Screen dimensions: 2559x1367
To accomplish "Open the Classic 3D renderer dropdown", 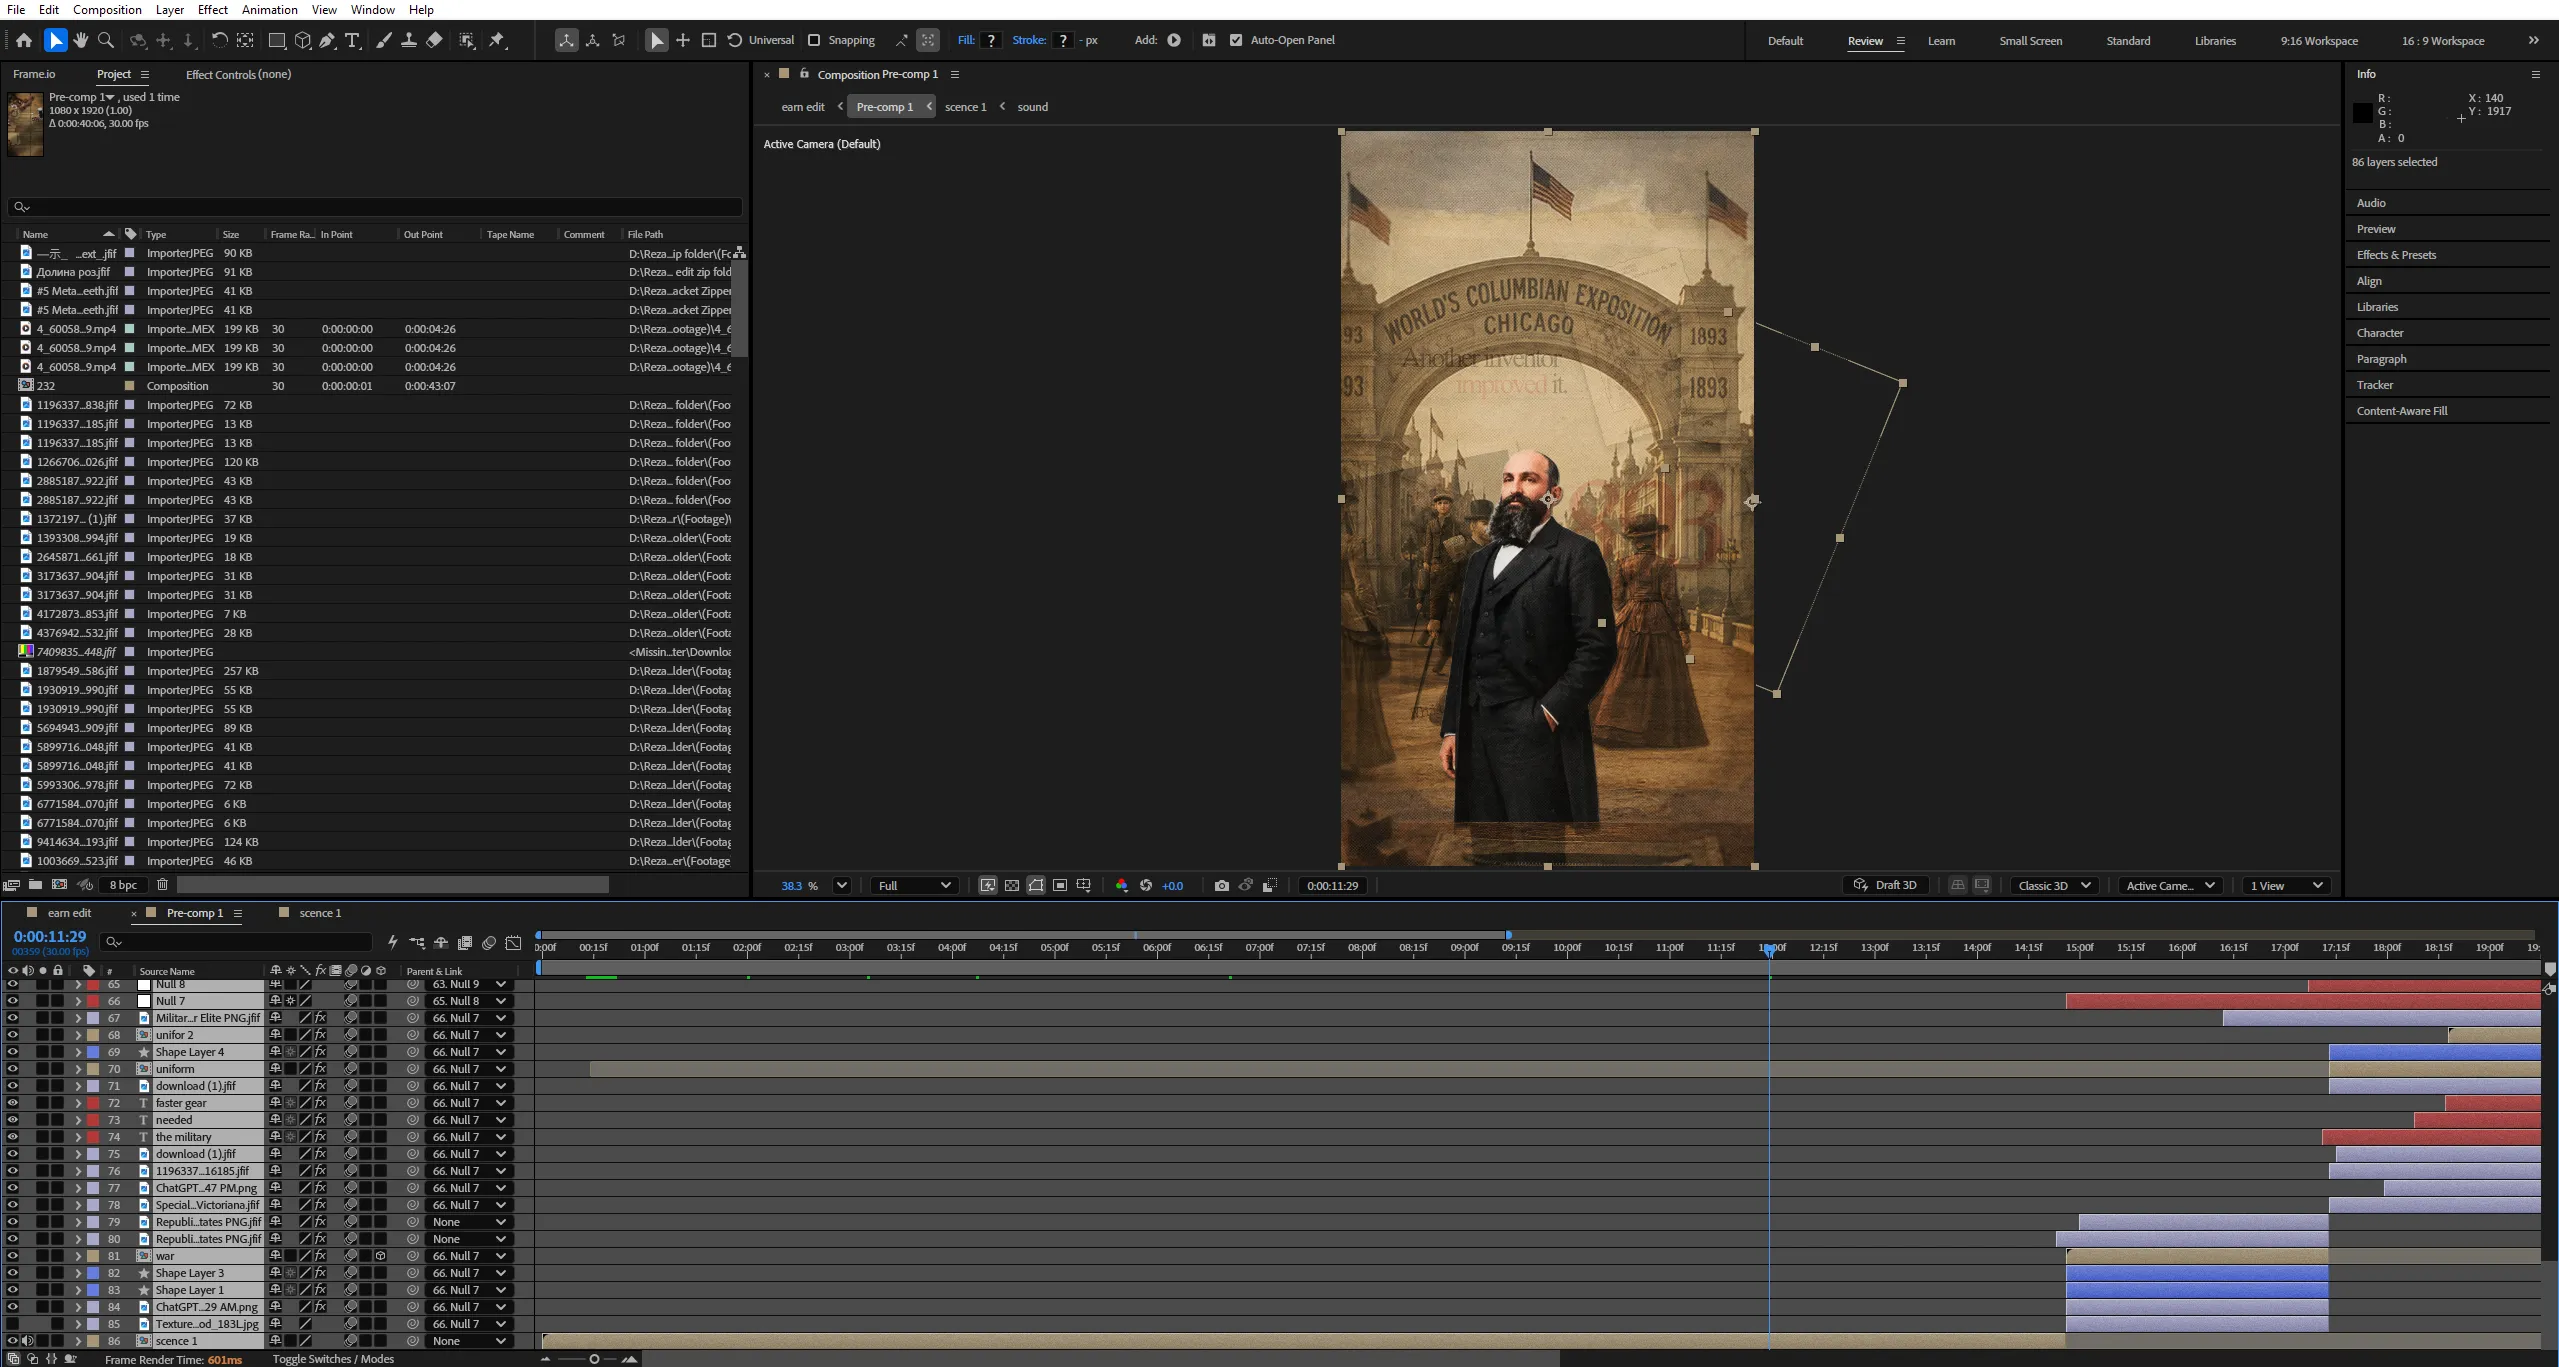I will (x=2054, y=886).
